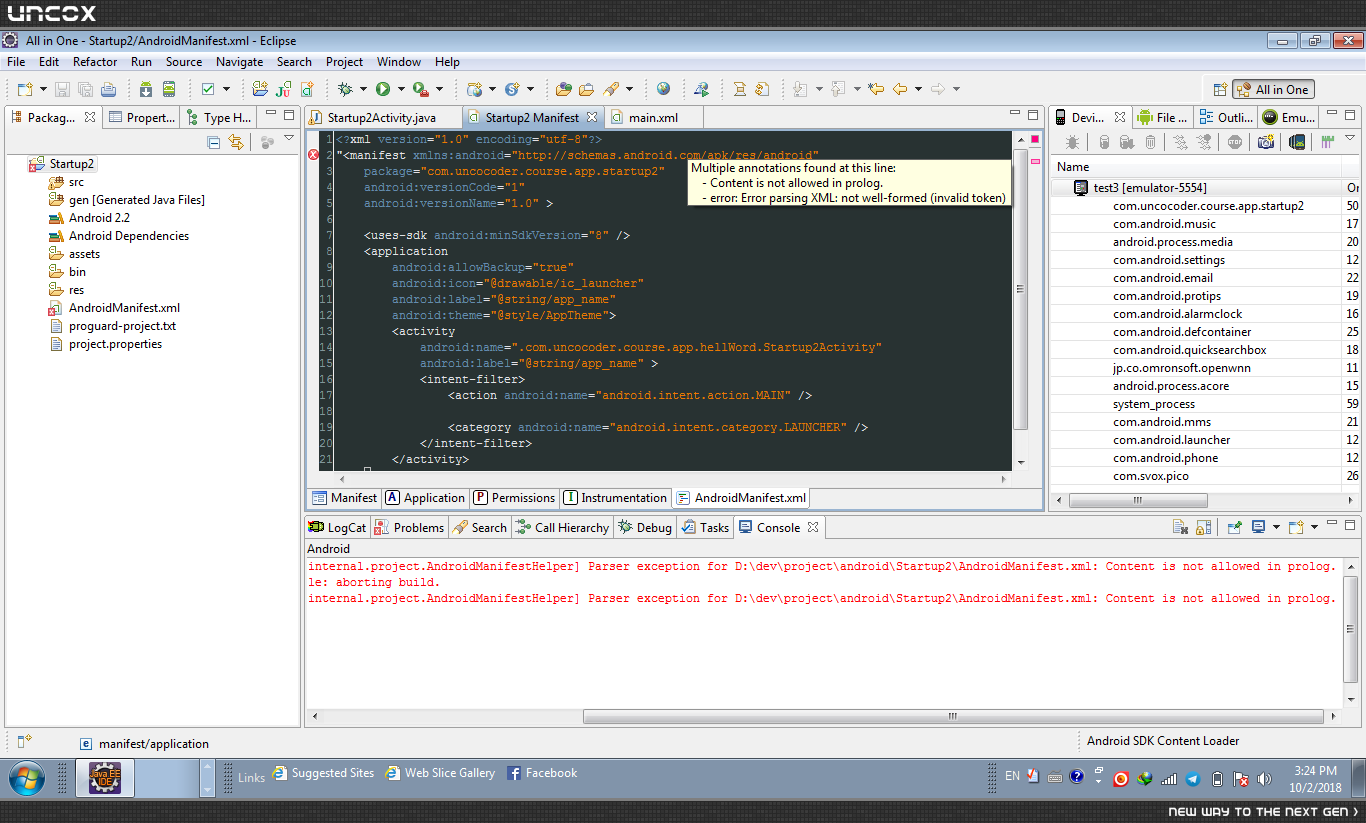Open the Android SDK Manager icon
The width and height of the screenshot is (1366, 823).
[146, 89]
